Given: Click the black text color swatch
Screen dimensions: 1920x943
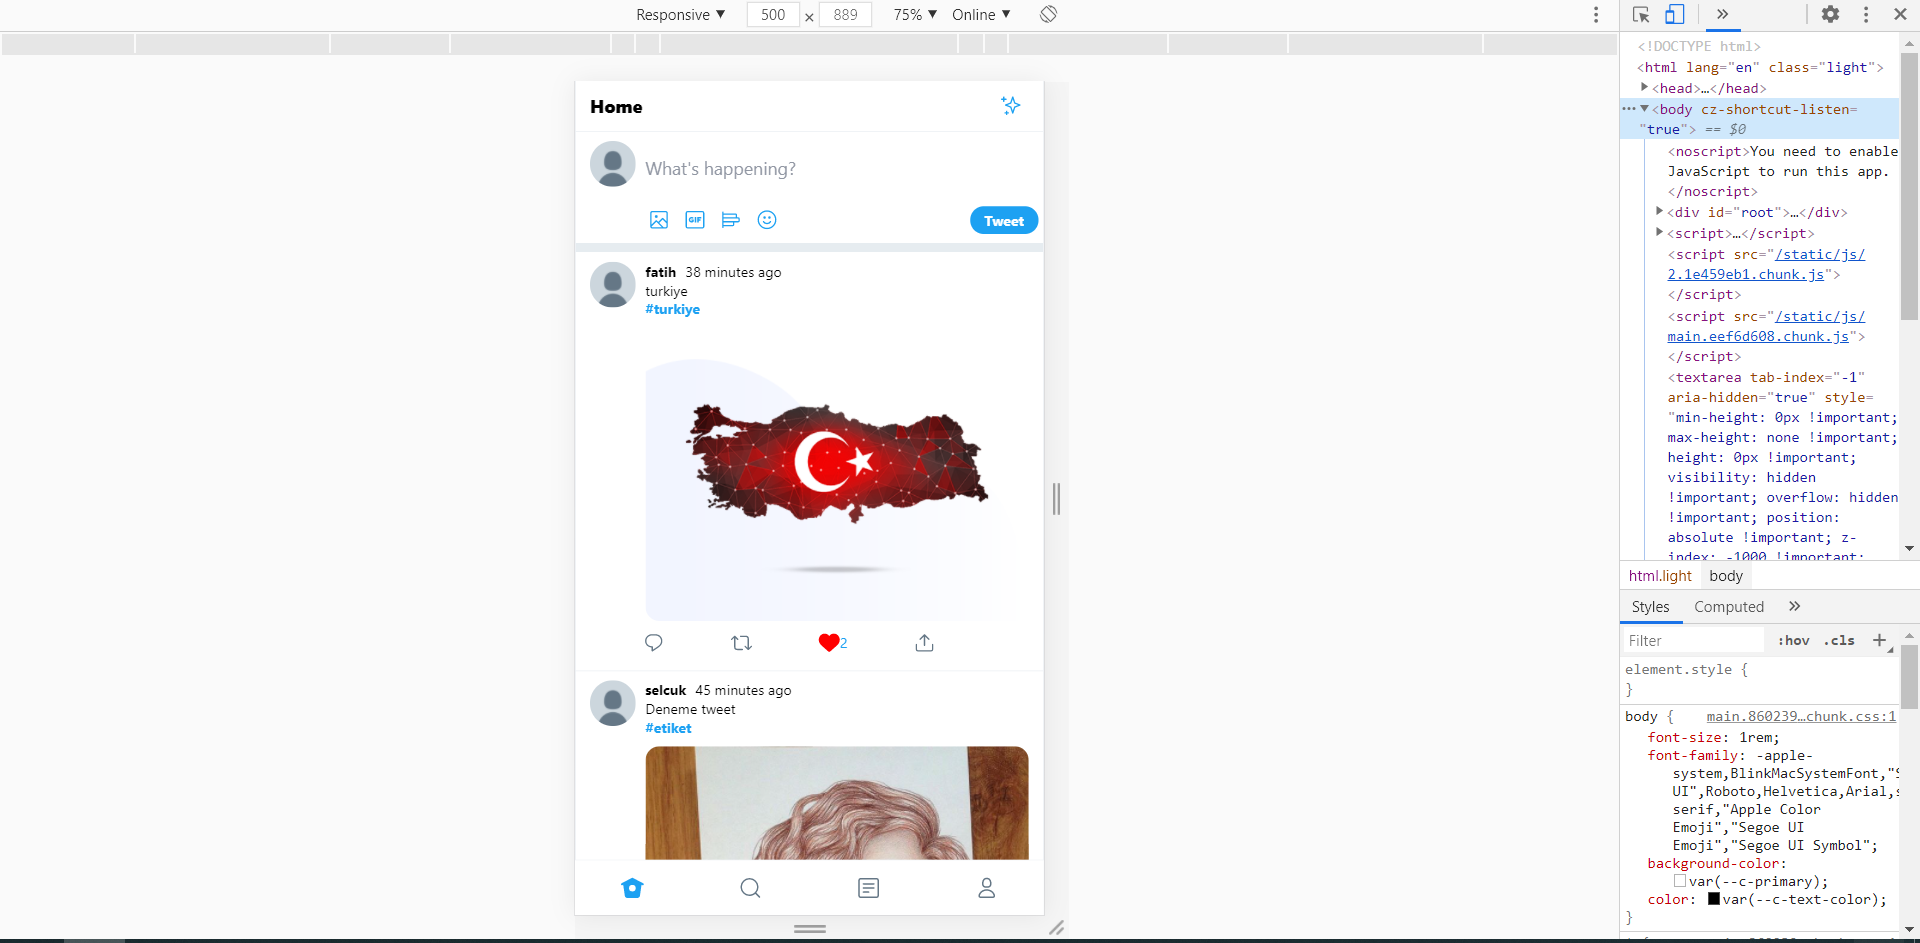Looking at the screenshot, I should [1714, 899].
